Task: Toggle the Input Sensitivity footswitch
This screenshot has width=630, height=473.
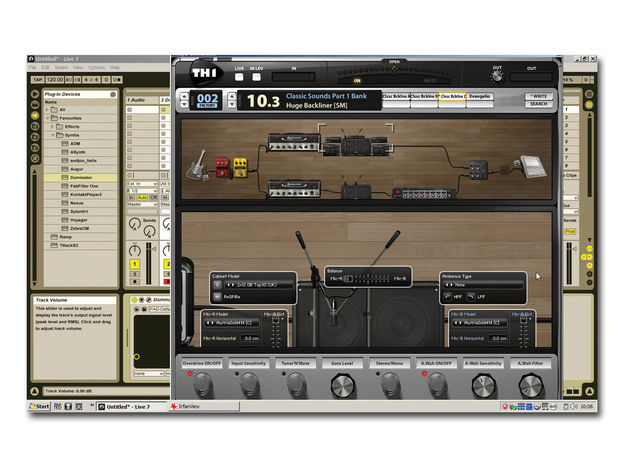Action: [249, 384]
